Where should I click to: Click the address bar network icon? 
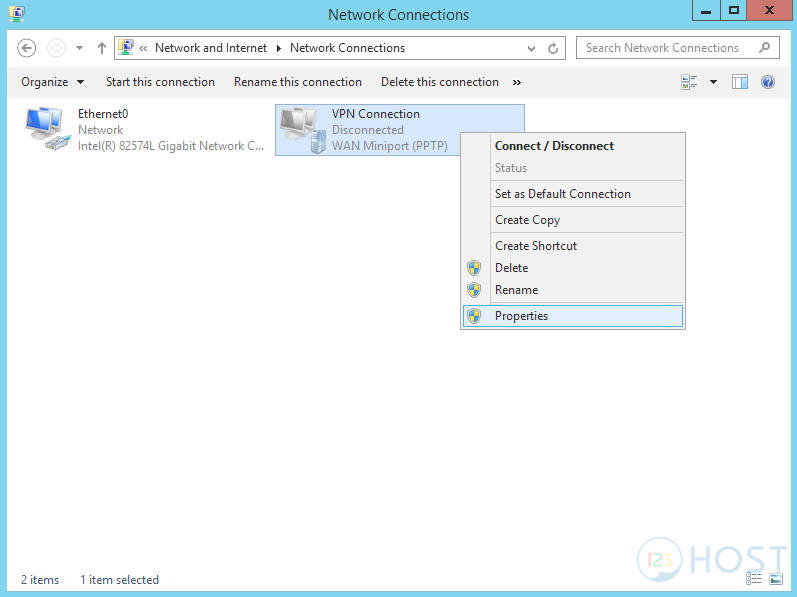[x=126, y=48]
